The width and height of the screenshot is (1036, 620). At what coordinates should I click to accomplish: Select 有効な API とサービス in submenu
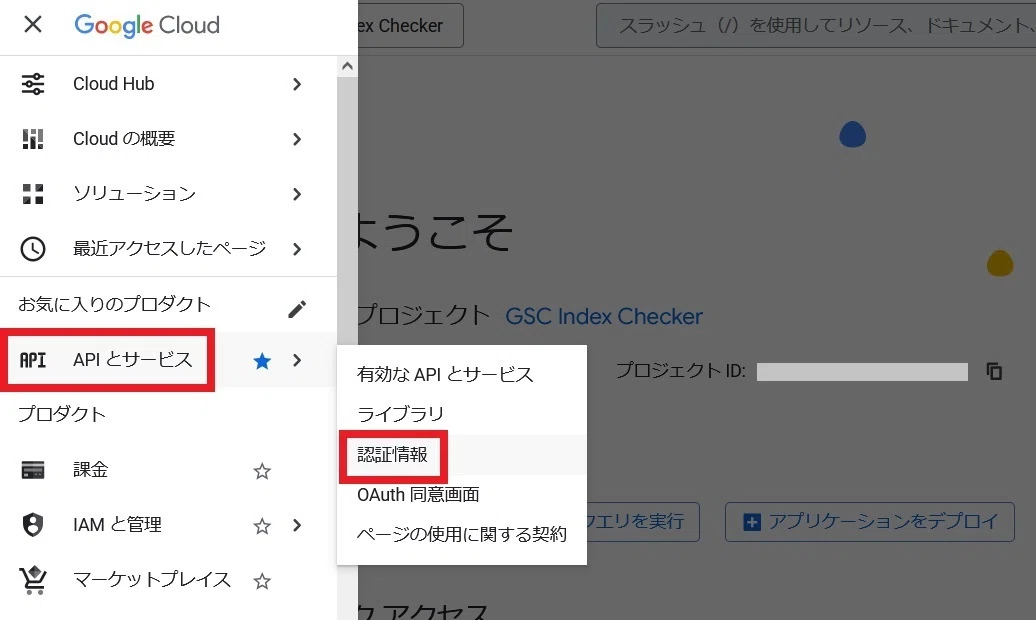coord(462,375)
